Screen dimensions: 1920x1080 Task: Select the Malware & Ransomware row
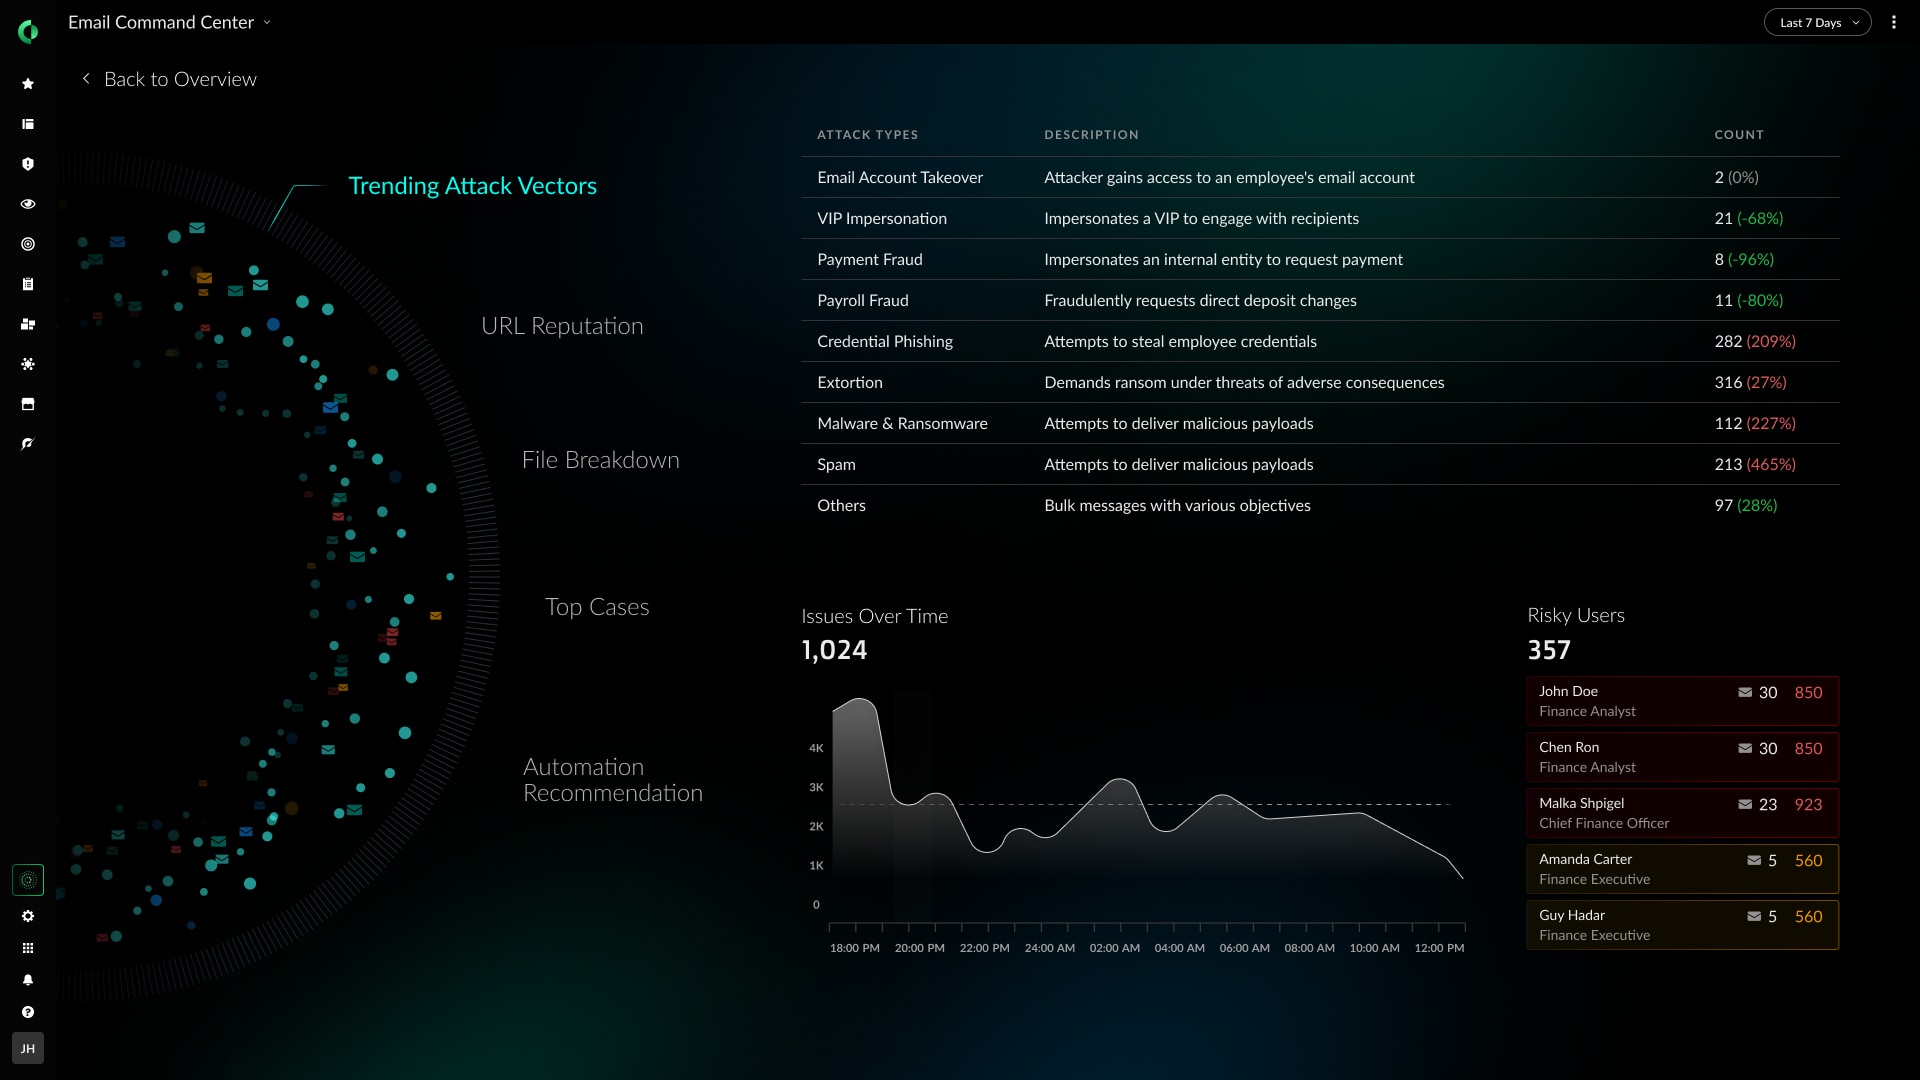point(1320,423)
